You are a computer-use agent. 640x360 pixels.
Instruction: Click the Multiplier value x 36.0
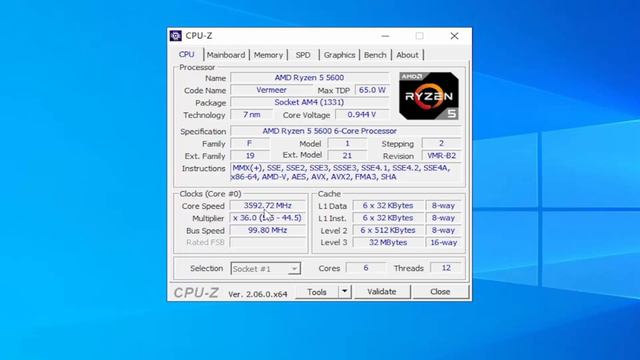267,218
